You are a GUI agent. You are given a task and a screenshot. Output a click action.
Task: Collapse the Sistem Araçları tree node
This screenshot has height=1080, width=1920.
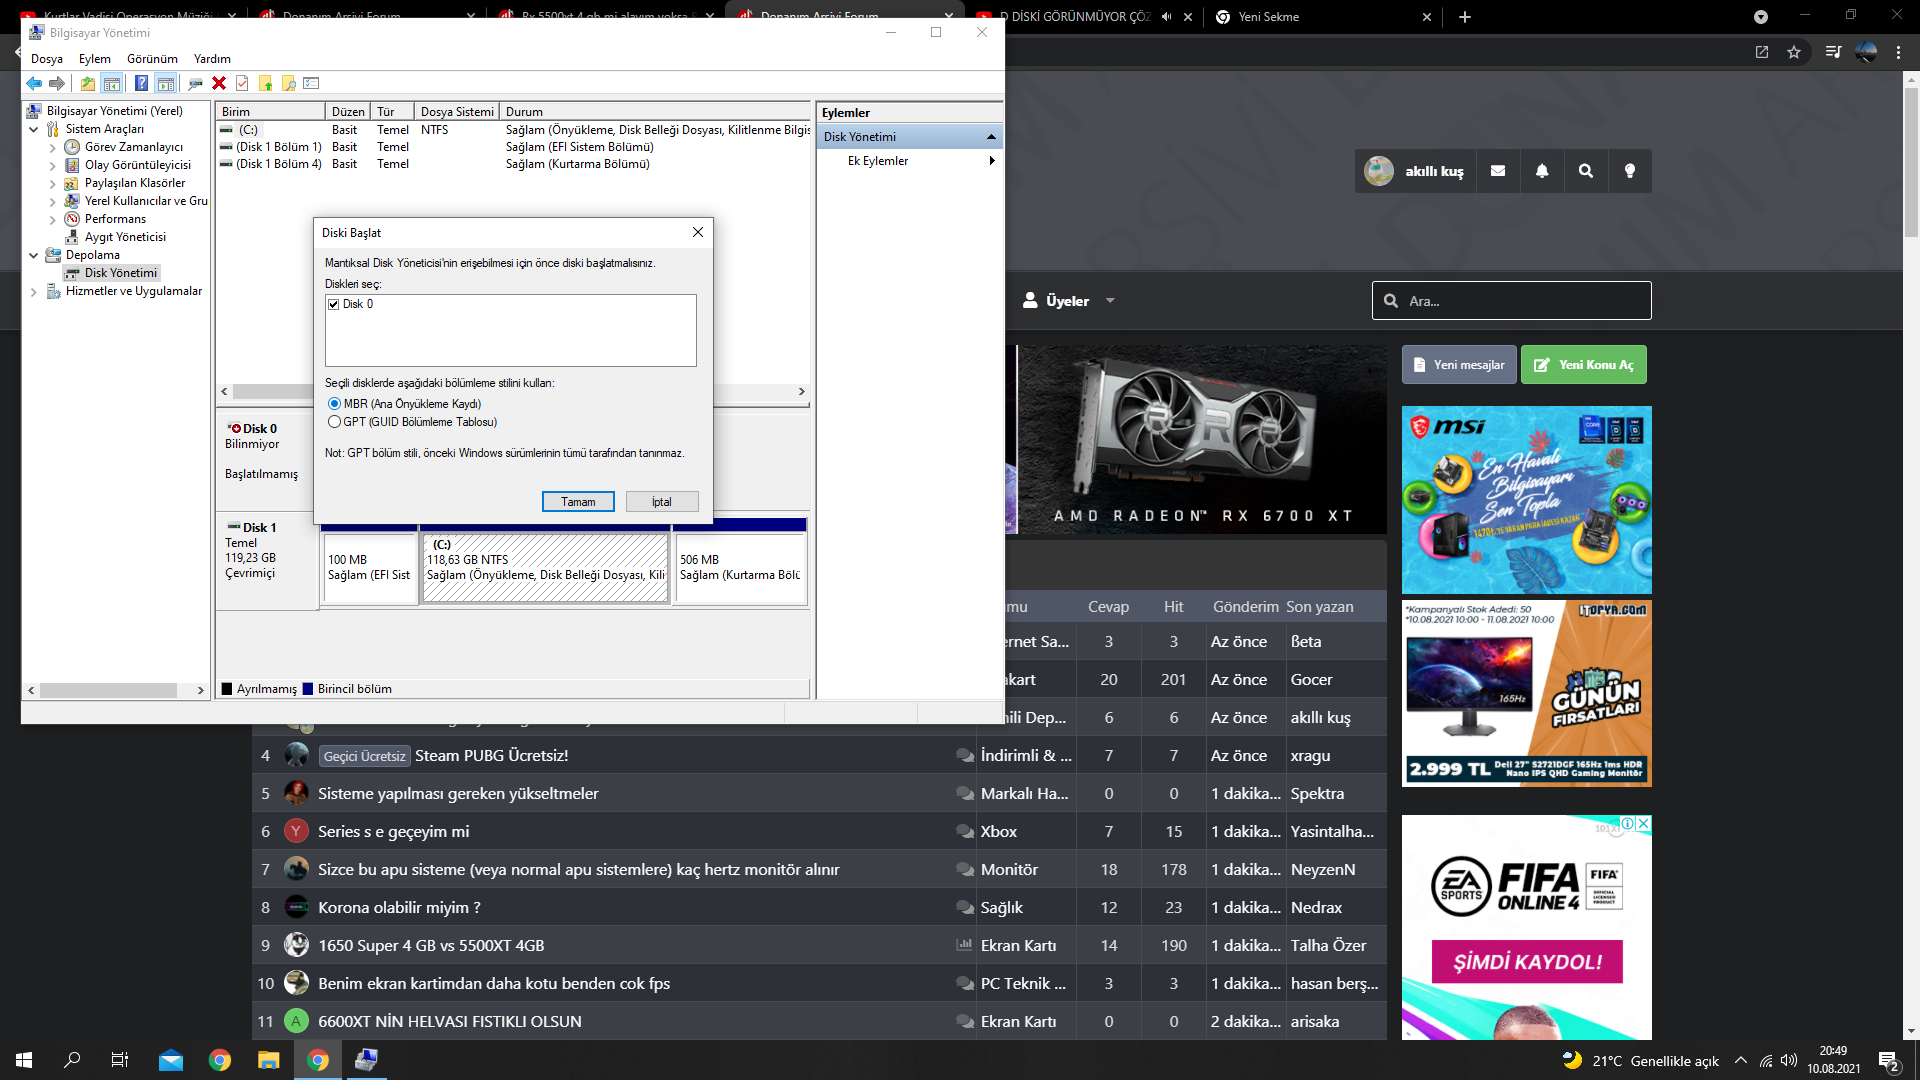point(34,129)
